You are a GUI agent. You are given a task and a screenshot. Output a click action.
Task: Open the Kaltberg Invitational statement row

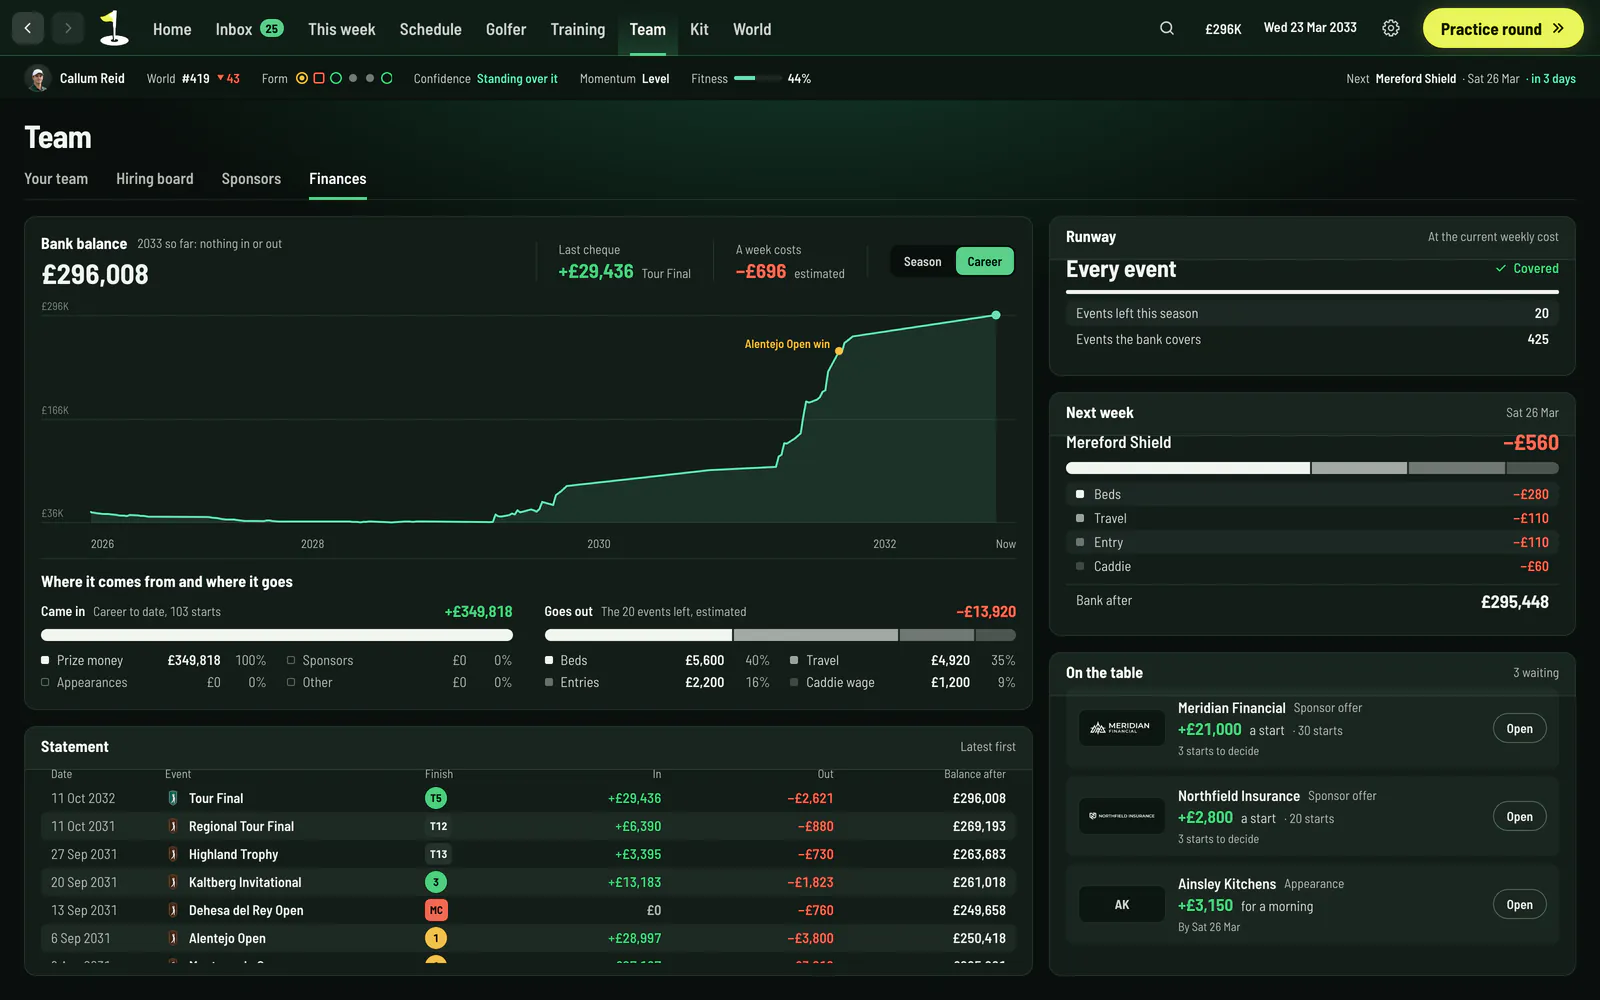[x=528, y=882]
